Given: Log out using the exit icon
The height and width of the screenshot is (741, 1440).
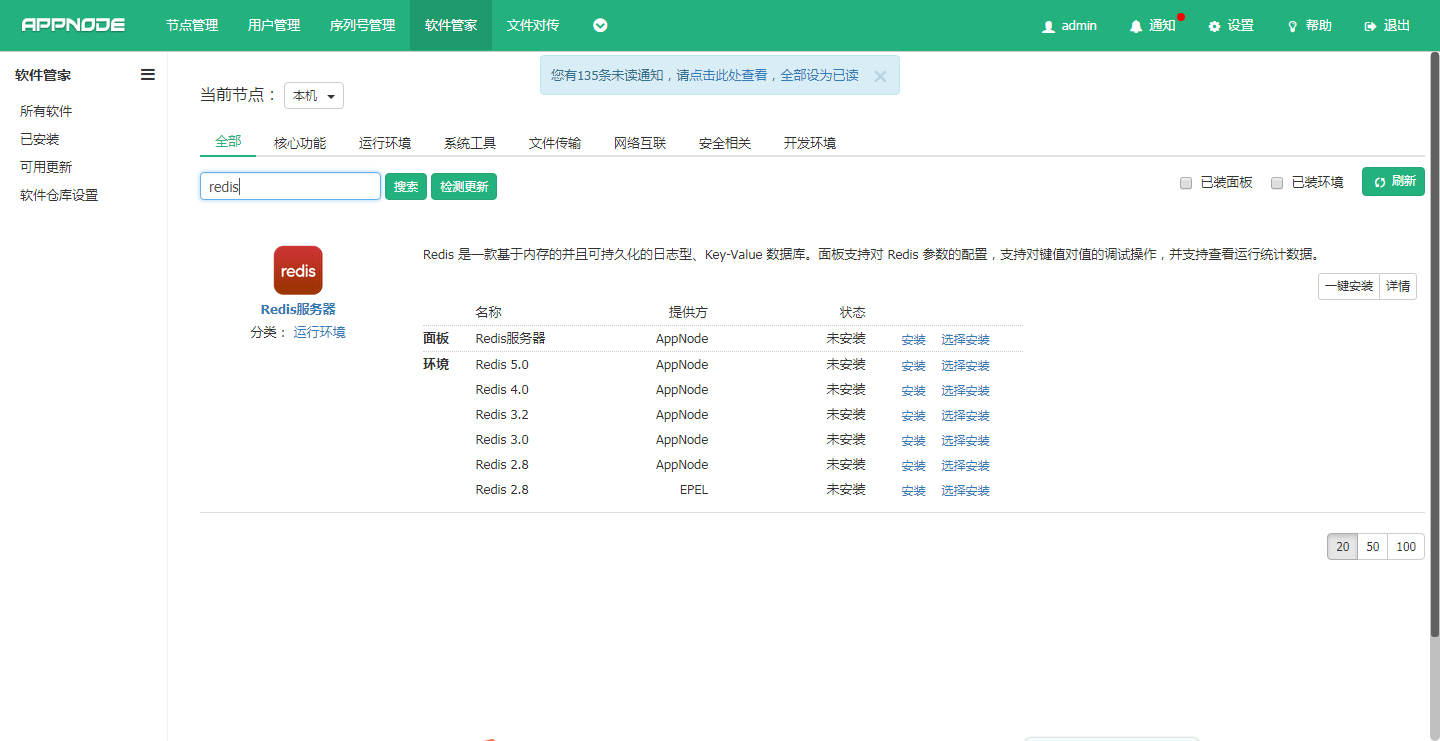Looking at the screenshot, I should (1370, 26).
